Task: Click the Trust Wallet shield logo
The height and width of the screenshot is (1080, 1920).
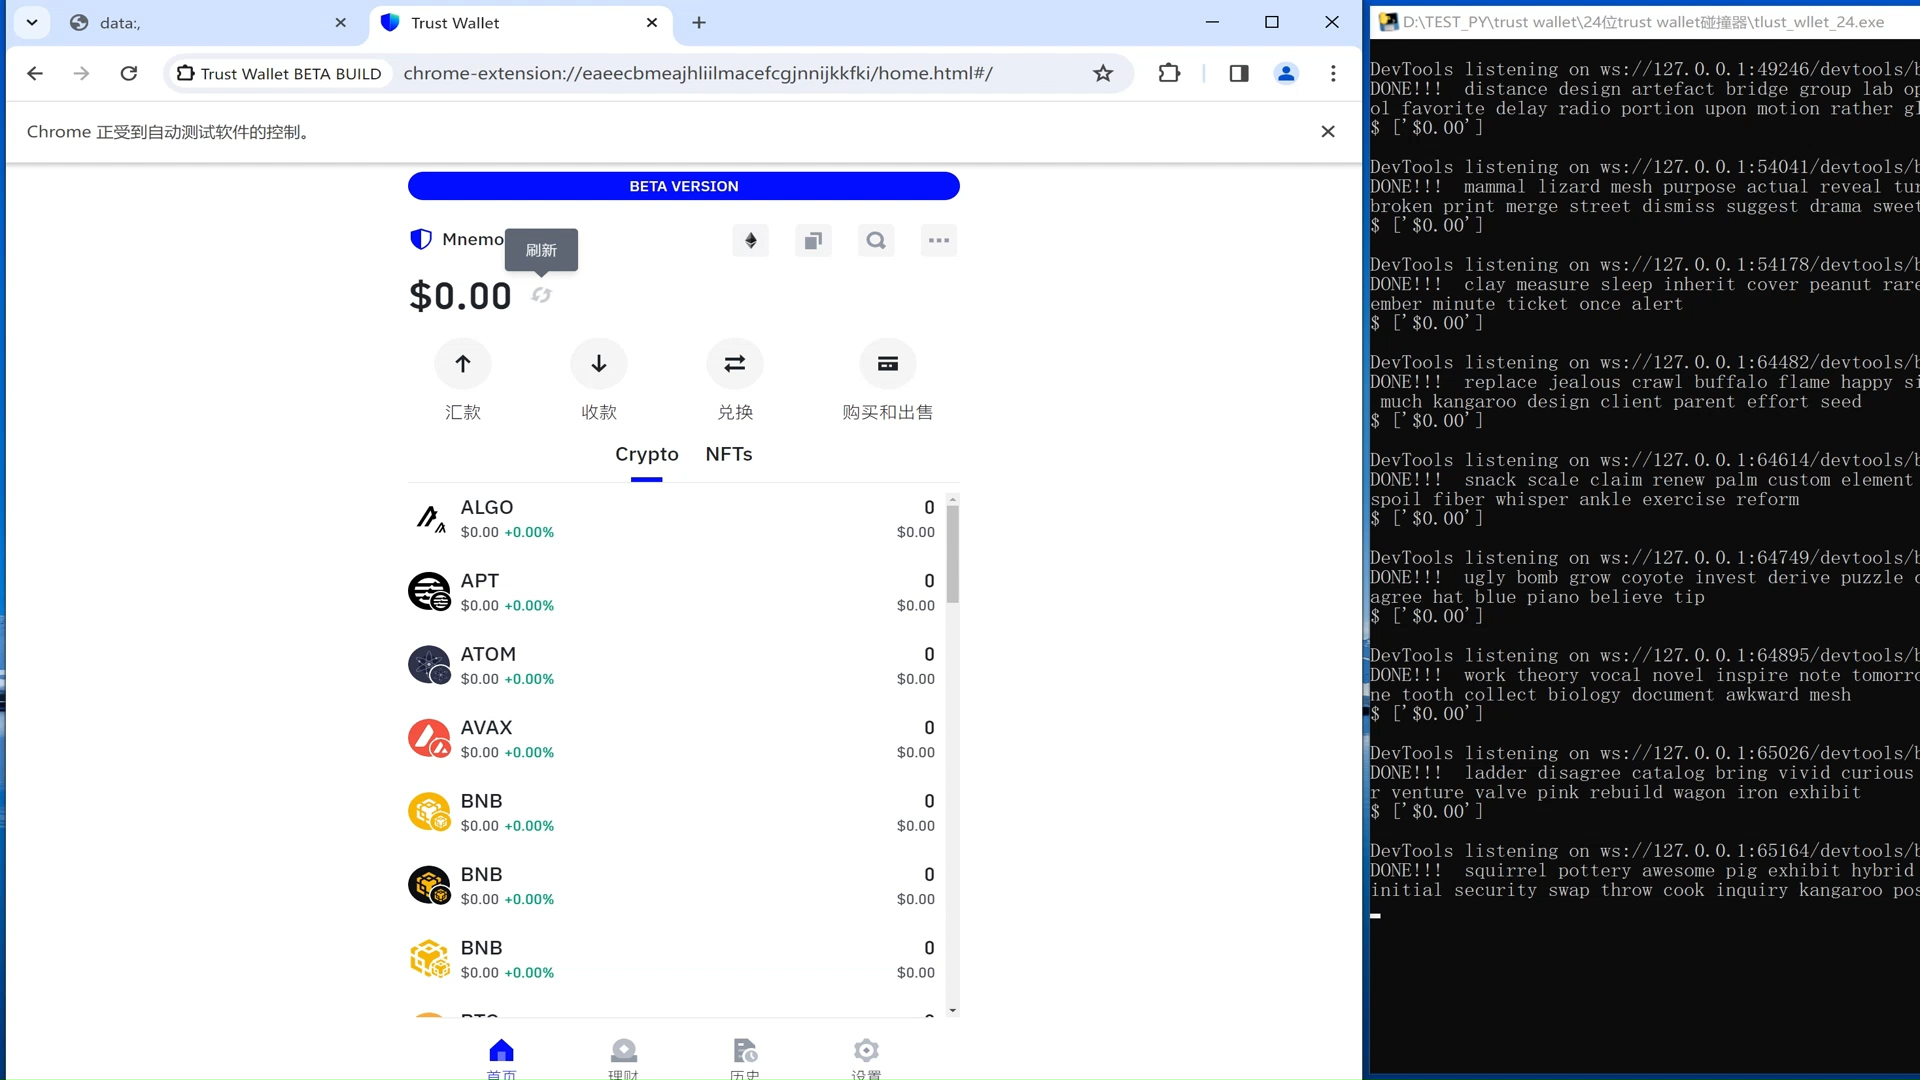Action: [421, 239]
